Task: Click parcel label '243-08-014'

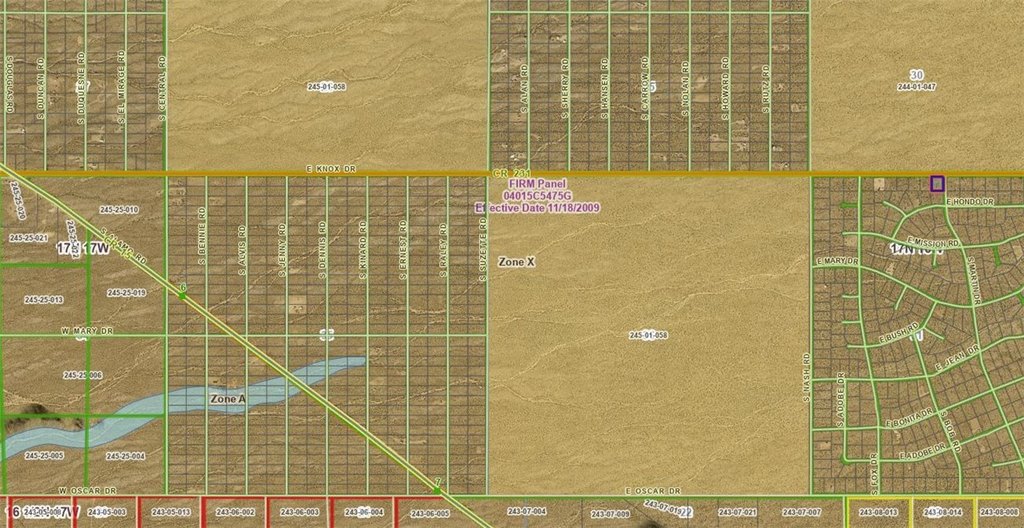Action: (x=942, y=512)
